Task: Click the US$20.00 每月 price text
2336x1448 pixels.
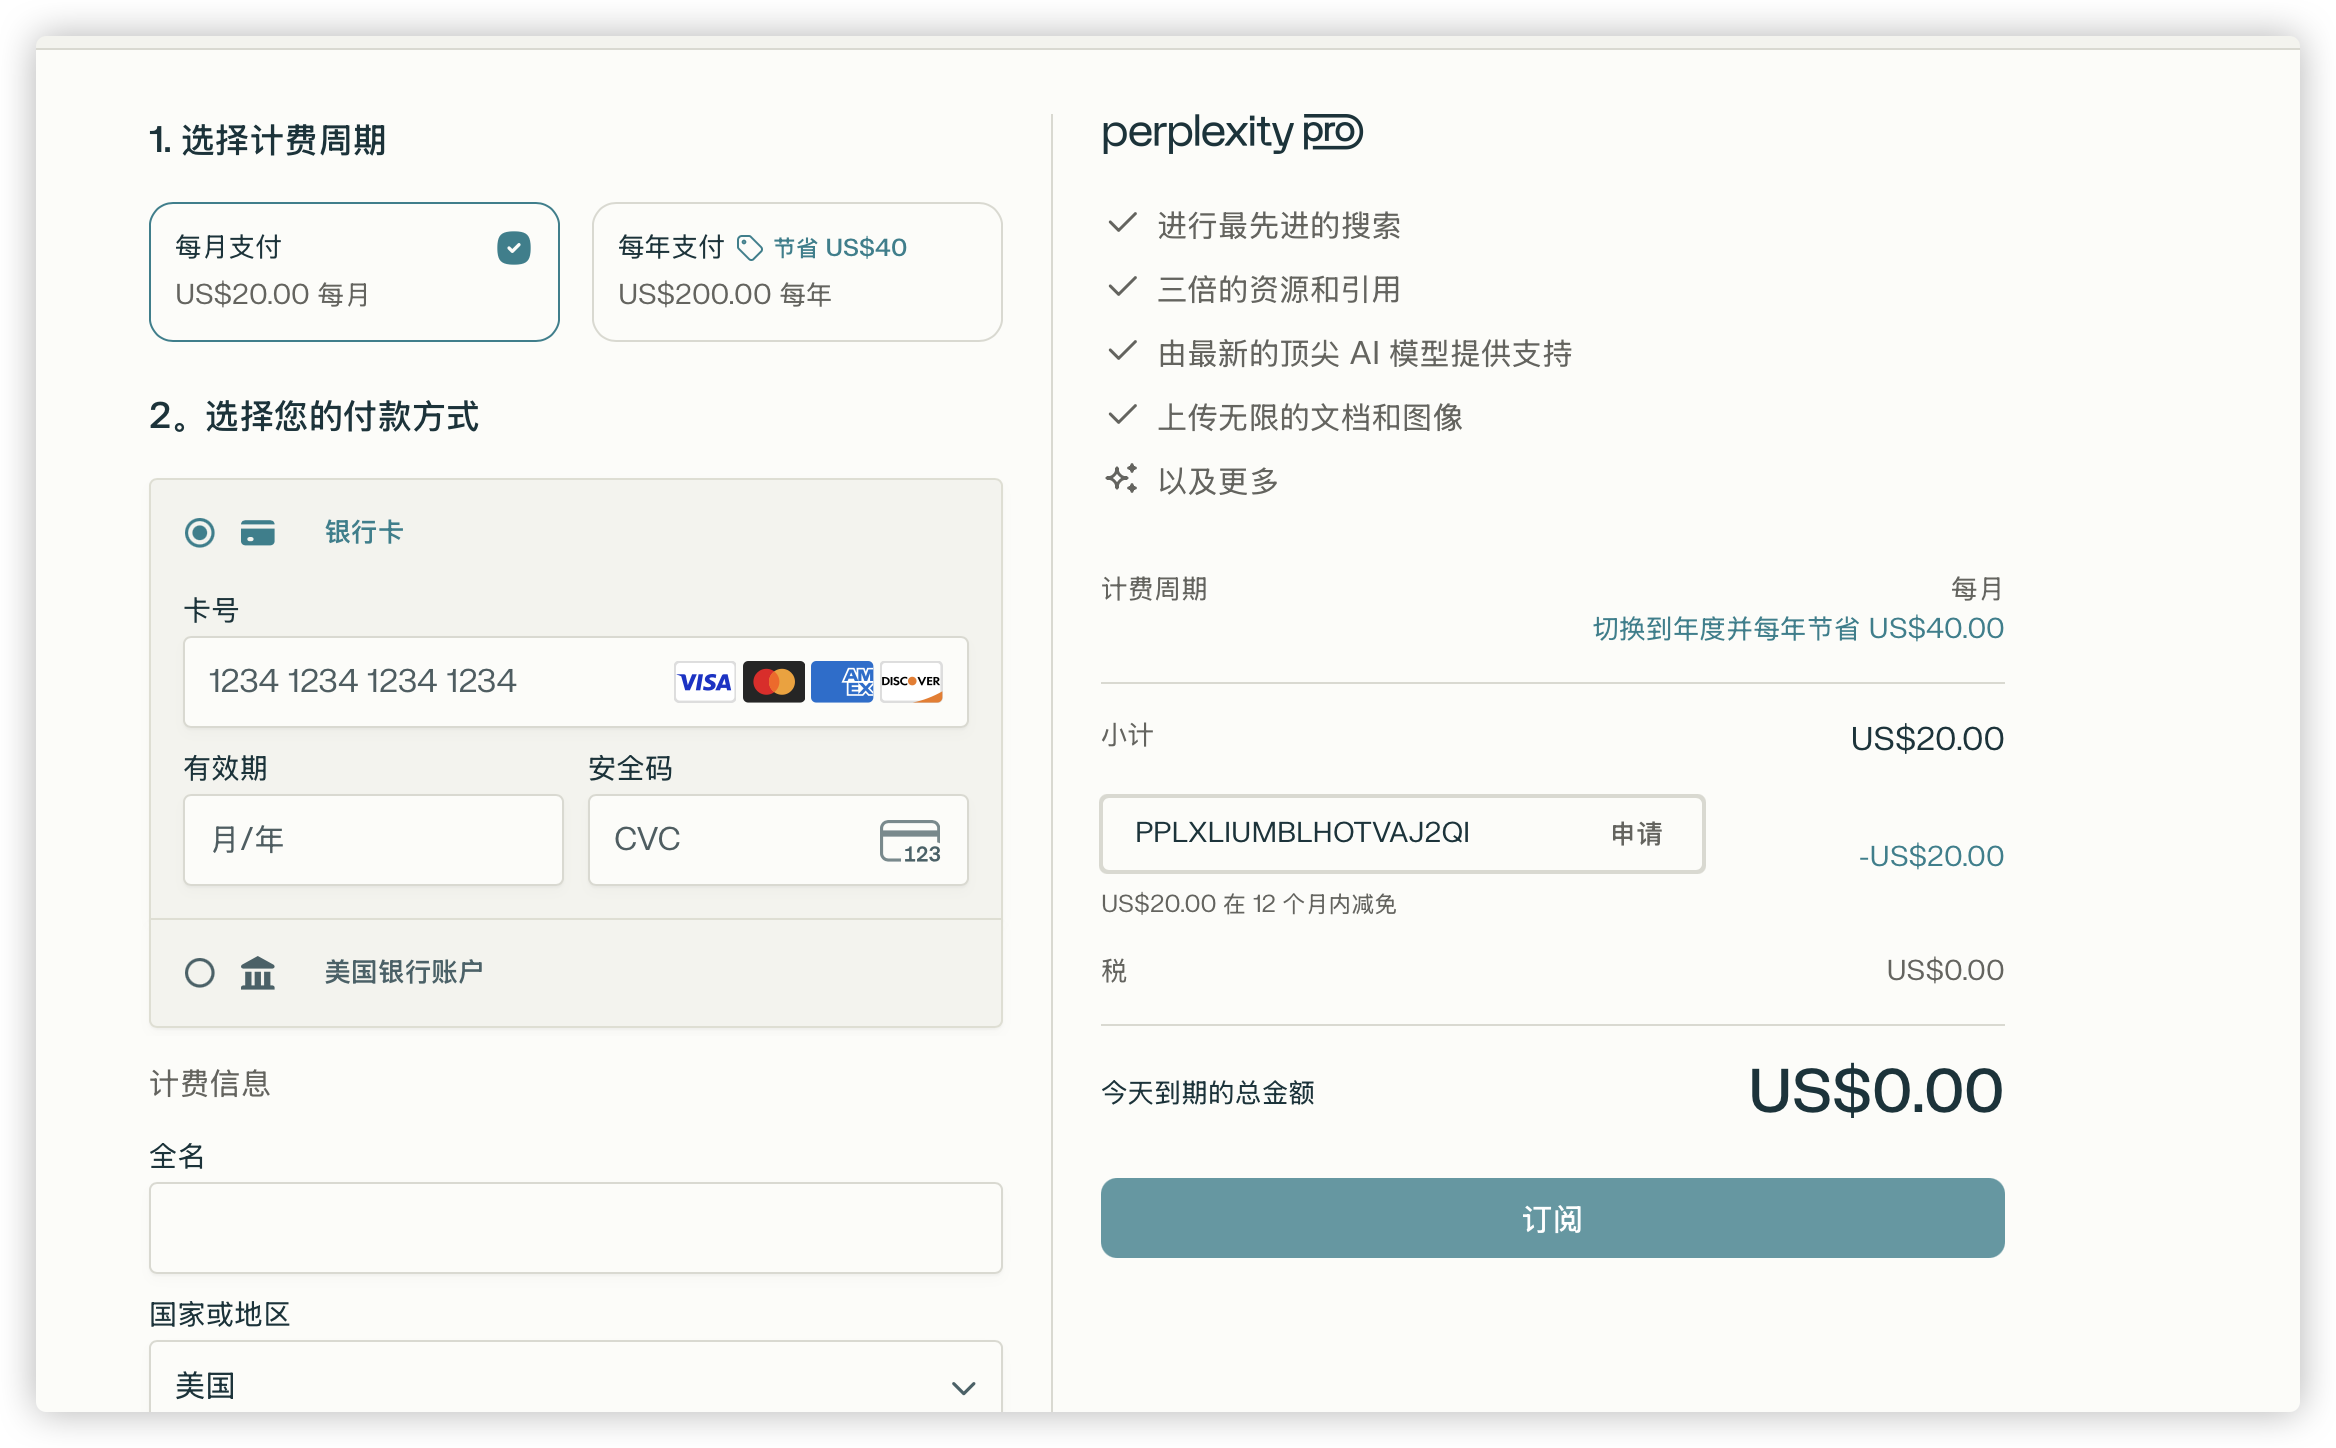Action: click(273, 295)
